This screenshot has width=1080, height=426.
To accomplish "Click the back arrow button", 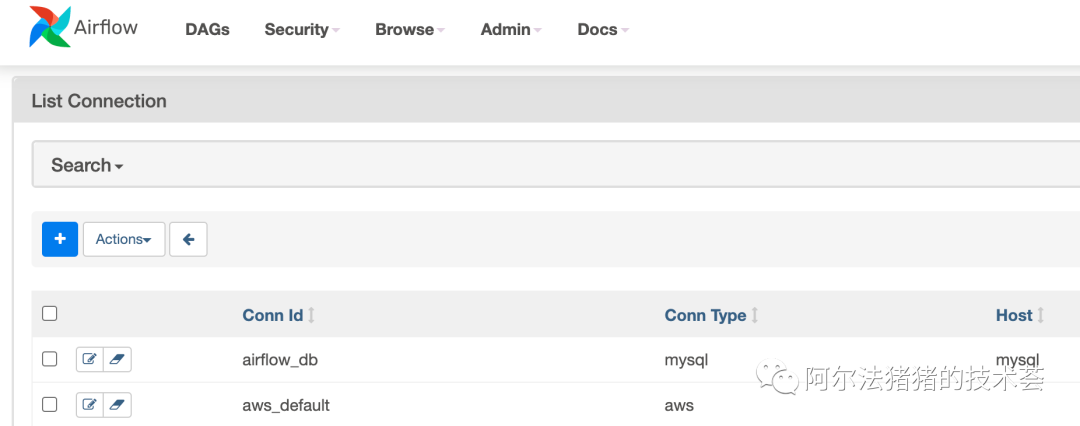I will pyautogui.click(x=188, y=239).
